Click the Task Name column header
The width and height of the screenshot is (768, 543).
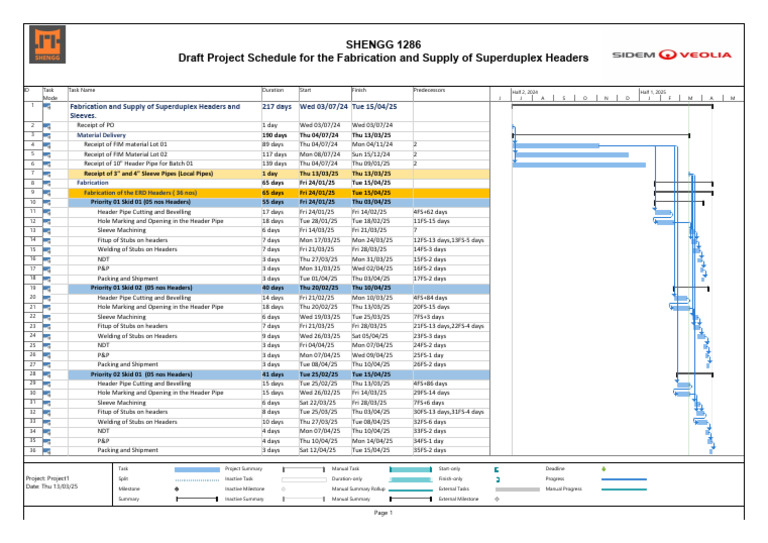pyautogui.click(x=82, y=90)
